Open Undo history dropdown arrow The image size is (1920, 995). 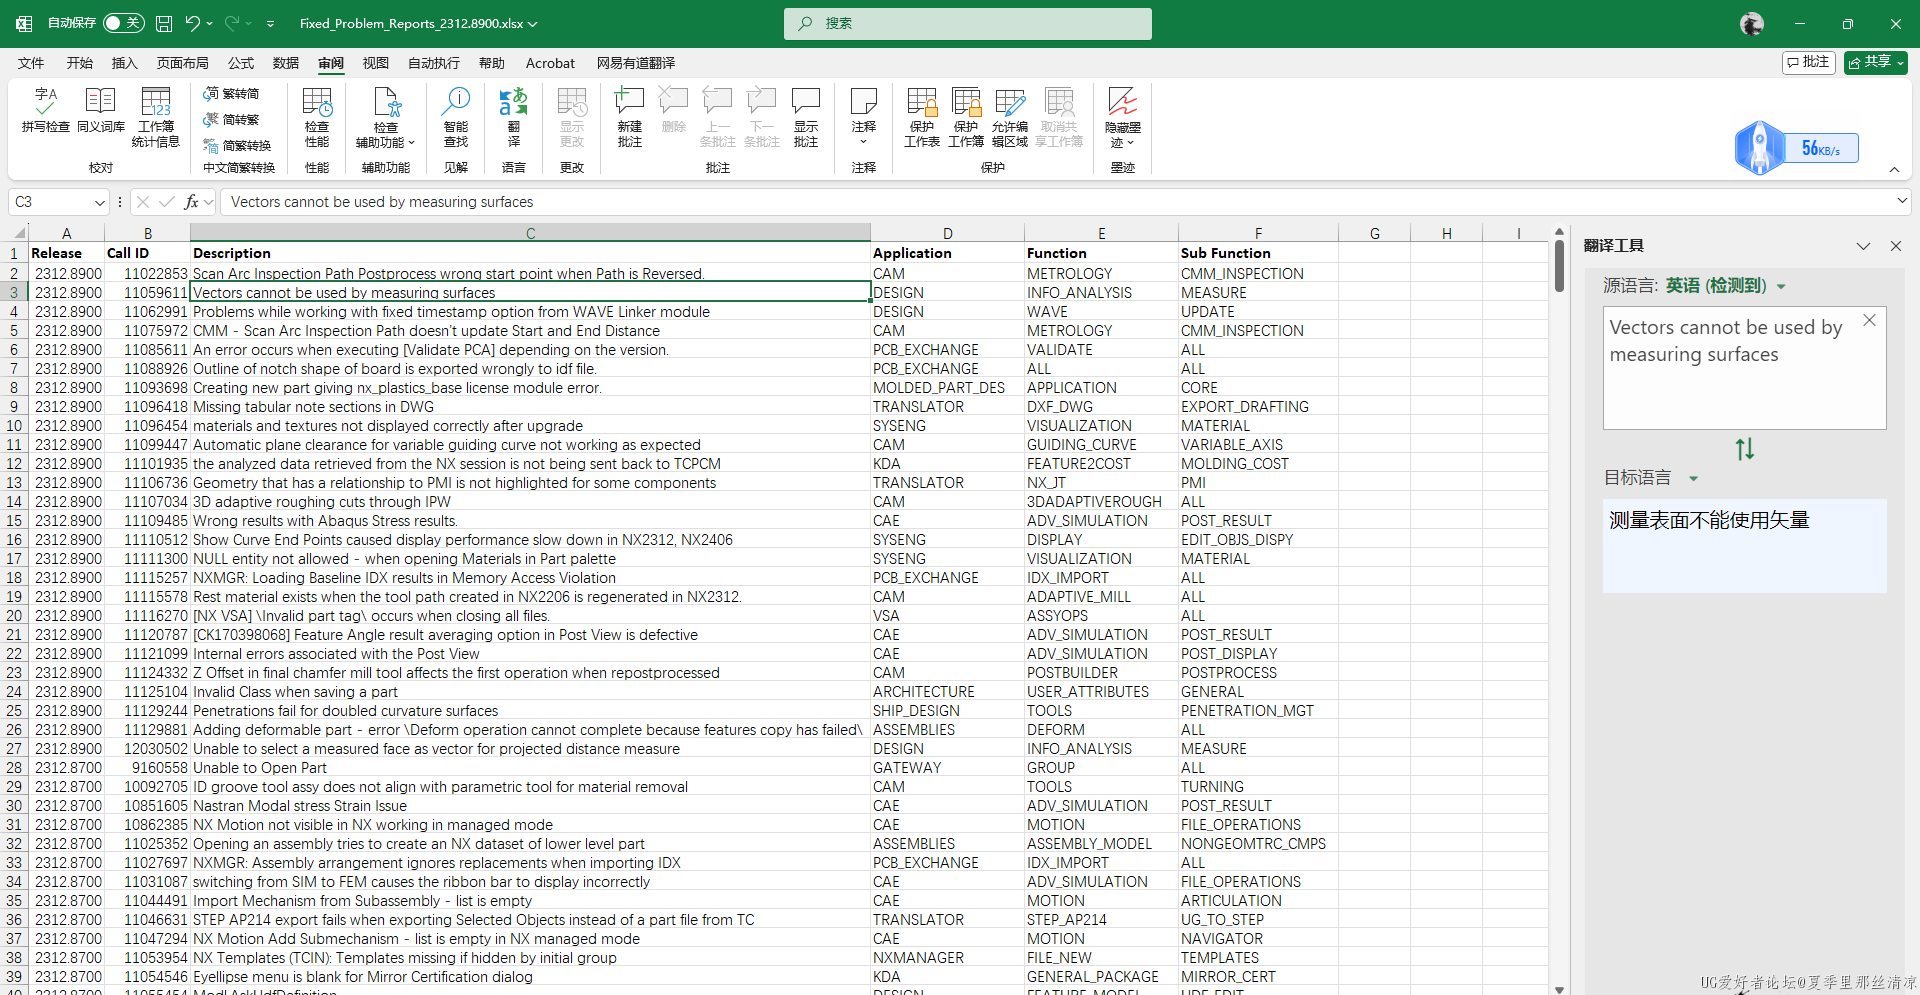point(210,23)
